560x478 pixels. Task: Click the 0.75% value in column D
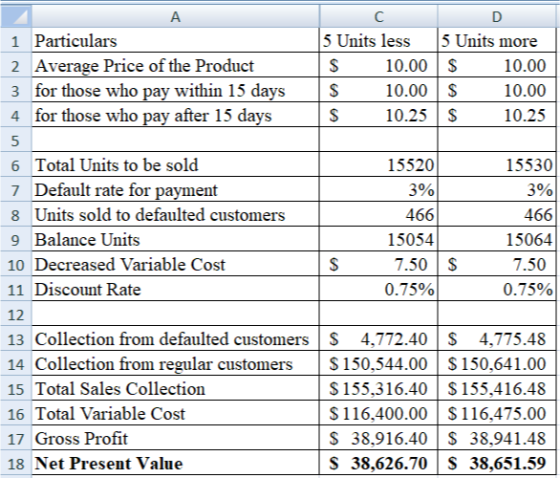(x=497, y=289)
